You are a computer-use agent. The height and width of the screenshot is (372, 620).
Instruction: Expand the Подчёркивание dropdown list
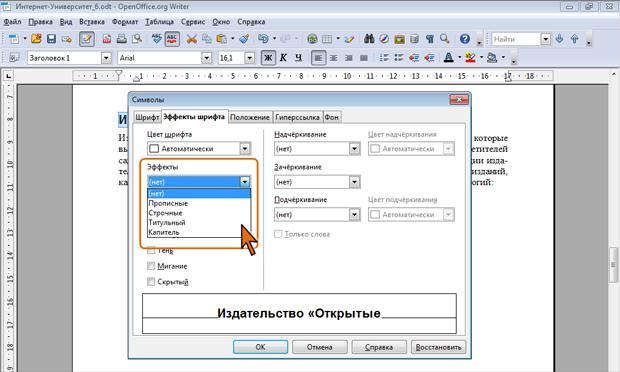tap(317, 215)
